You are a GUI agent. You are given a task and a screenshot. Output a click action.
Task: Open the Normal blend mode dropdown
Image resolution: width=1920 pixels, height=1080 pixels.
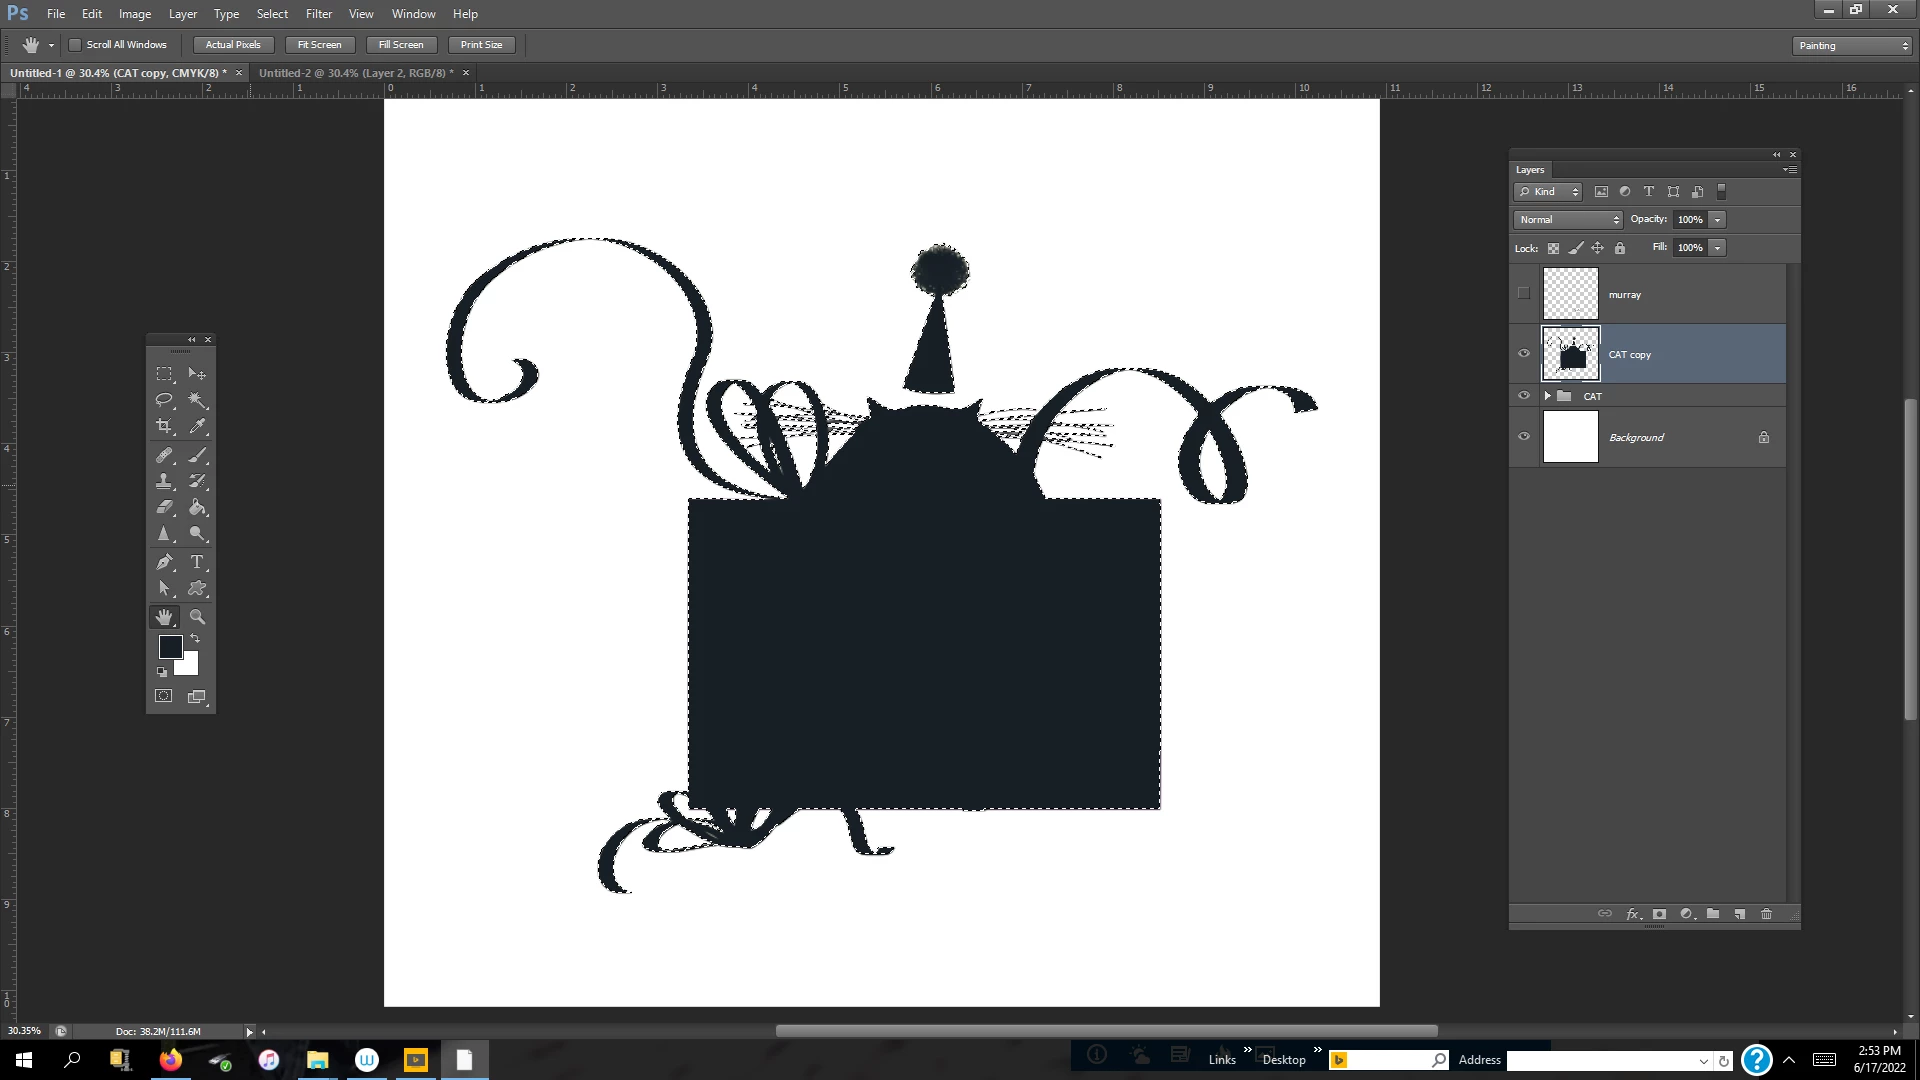click(x=1567, y=220)
